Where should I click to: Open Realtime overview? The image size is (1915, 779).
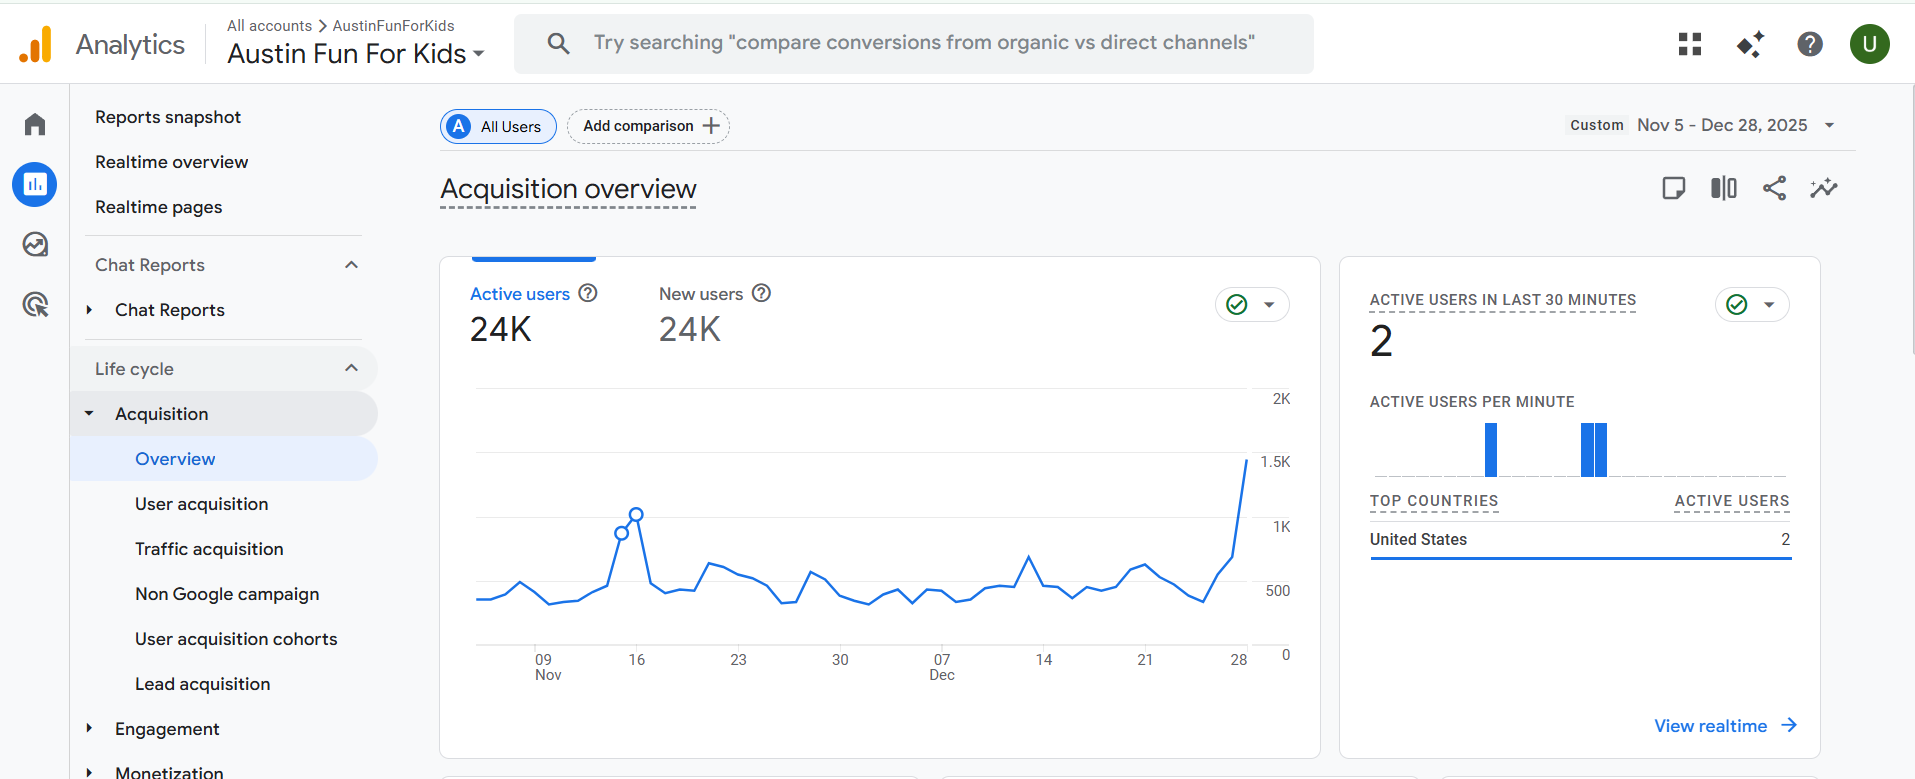click(172, 162)
